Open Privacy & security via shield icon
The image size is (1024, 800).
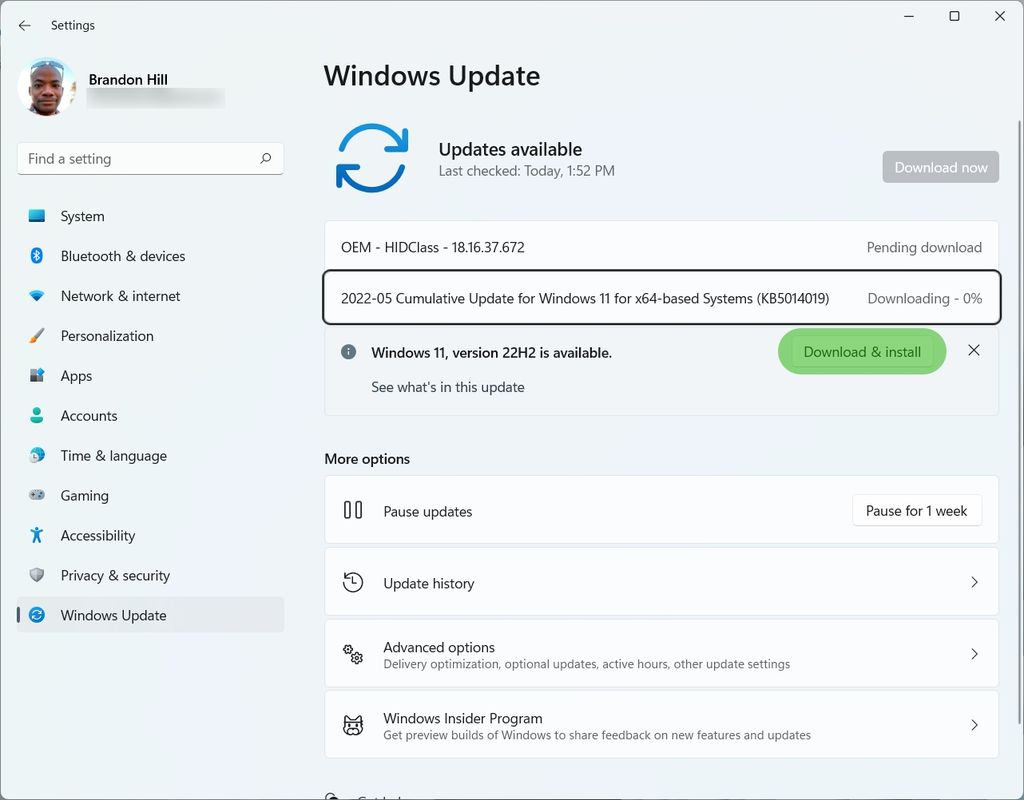[x=38, y=576]
